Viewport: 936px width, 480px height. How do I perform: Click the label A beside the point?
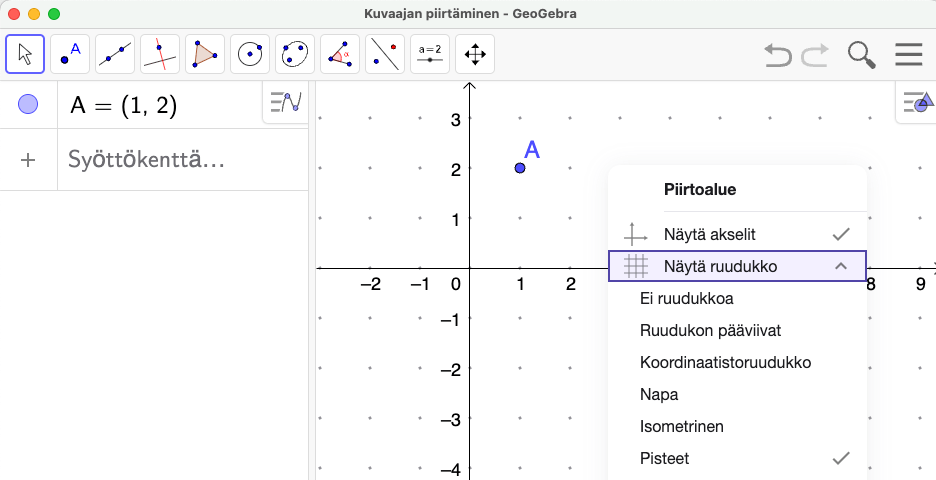pyautogui.click(x=532, y=150)
